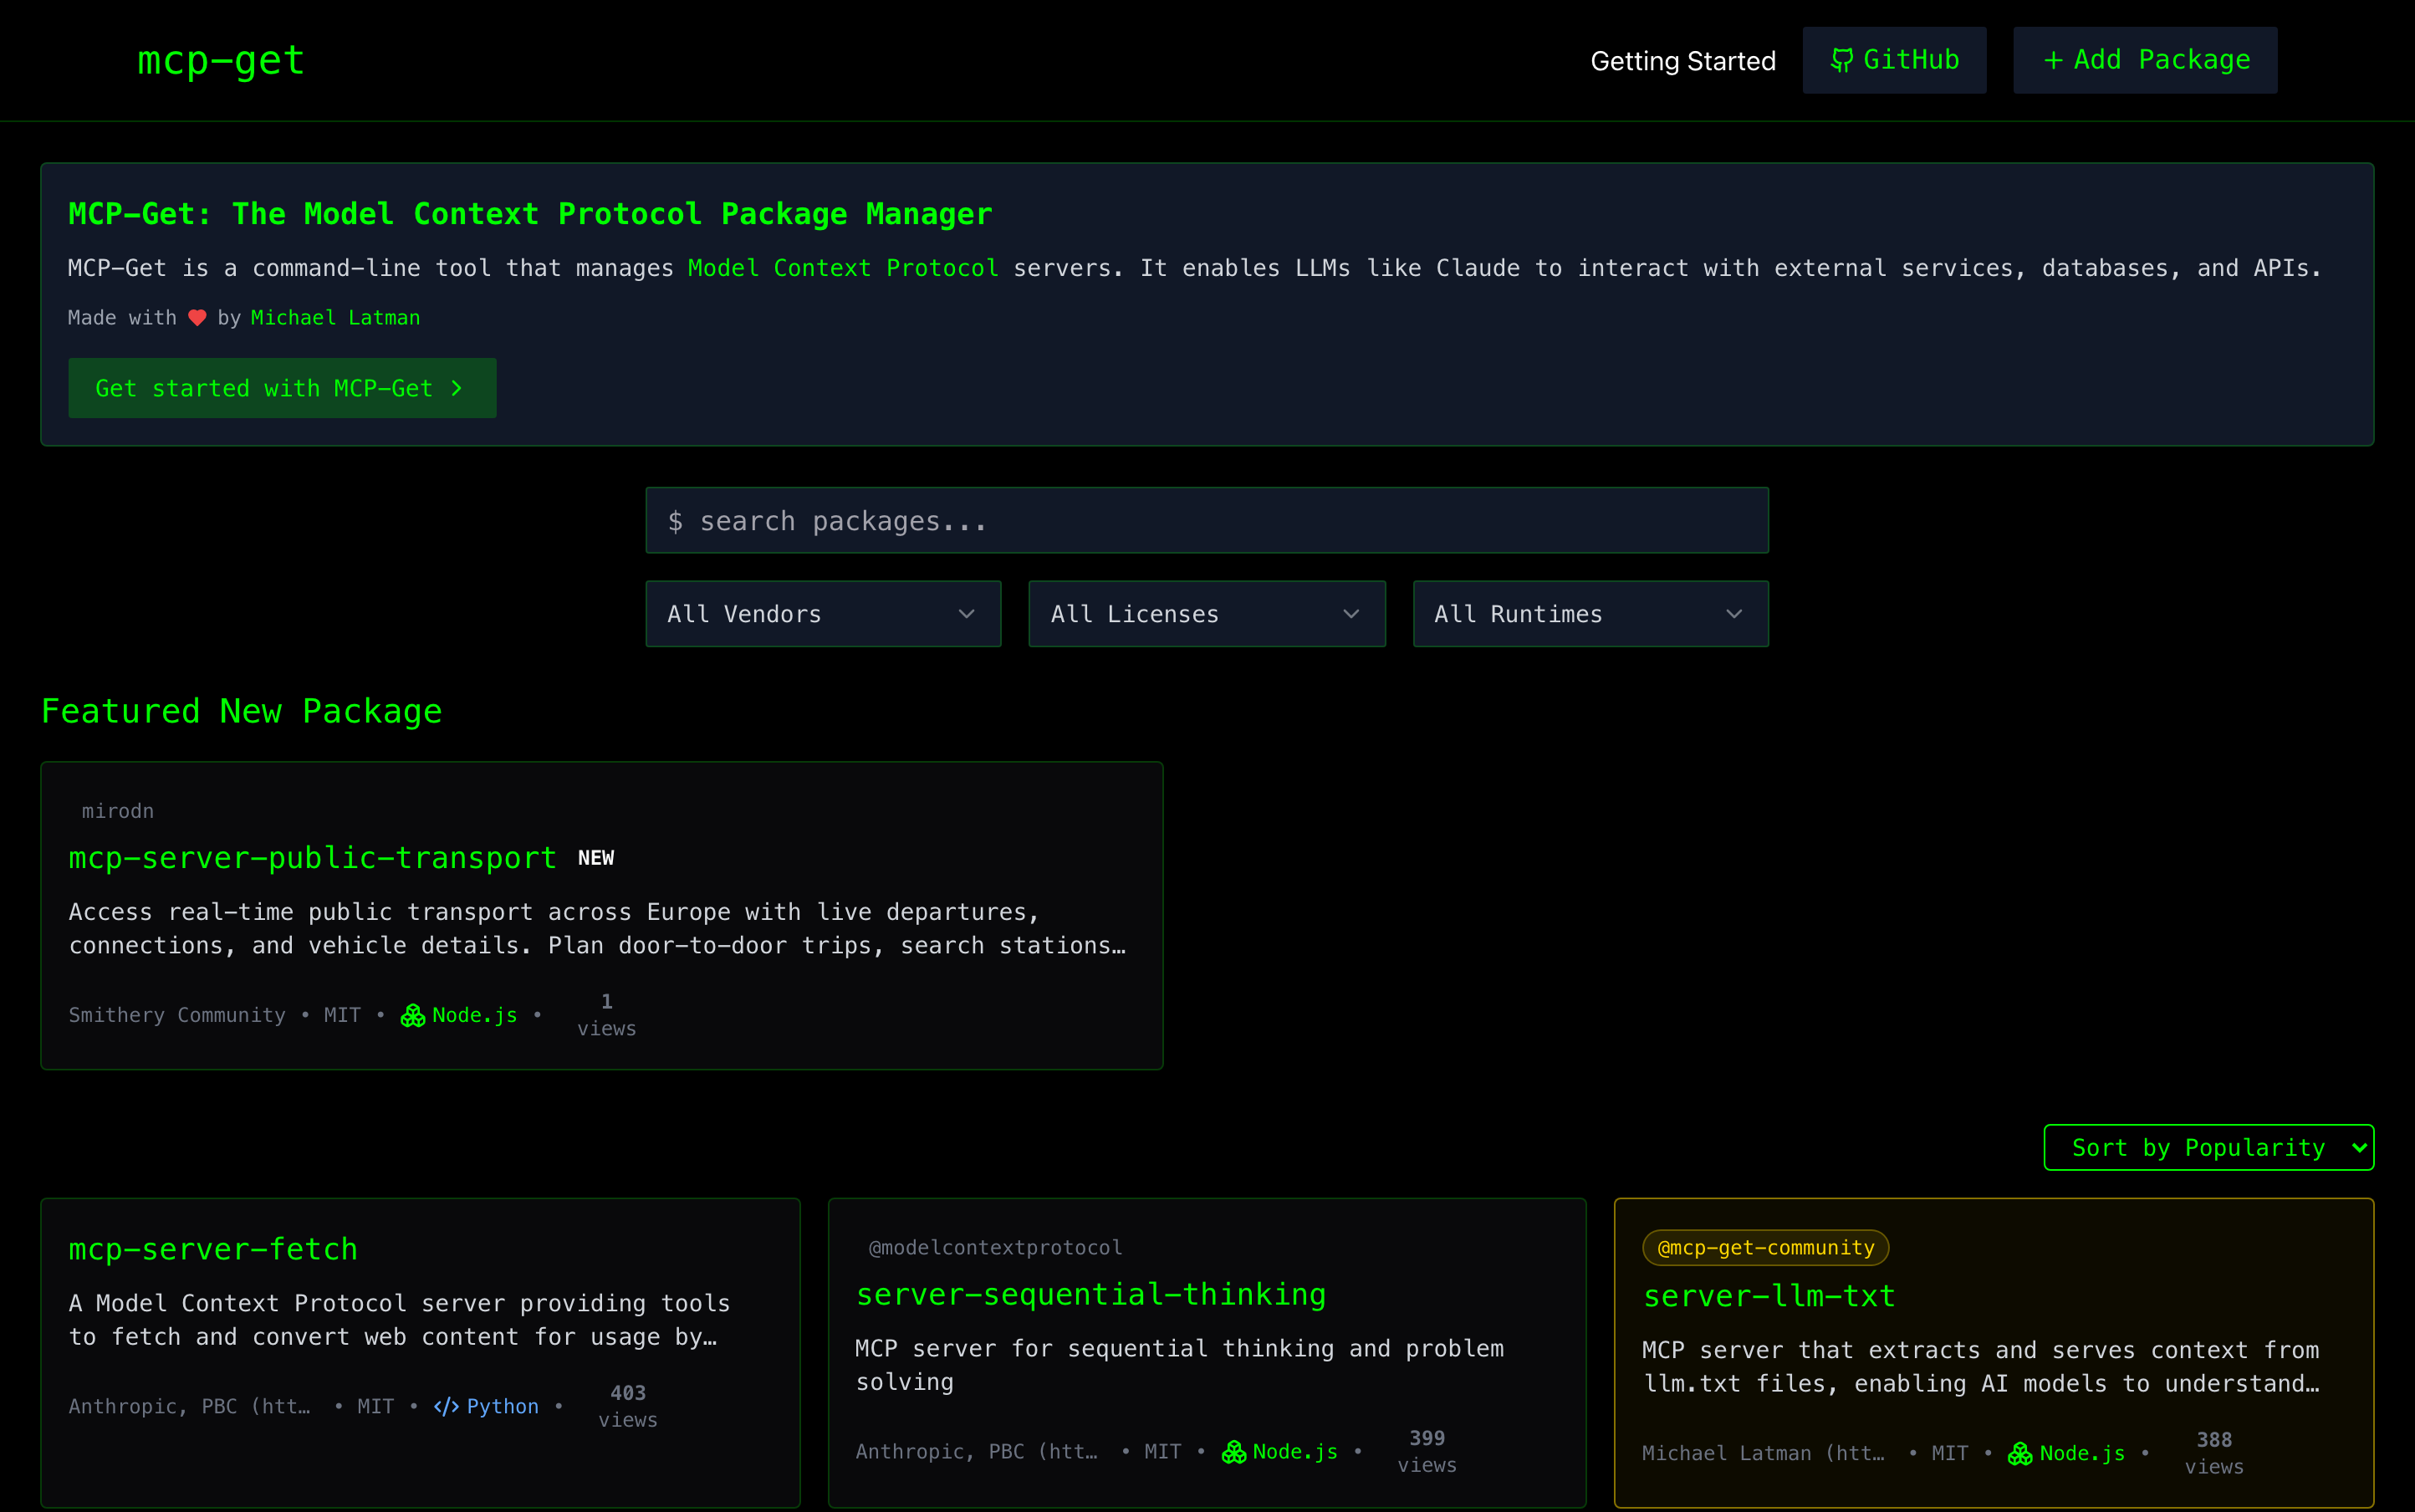Click the Python code icon on mcp-server-fetch

click(x=446, y=1407)
